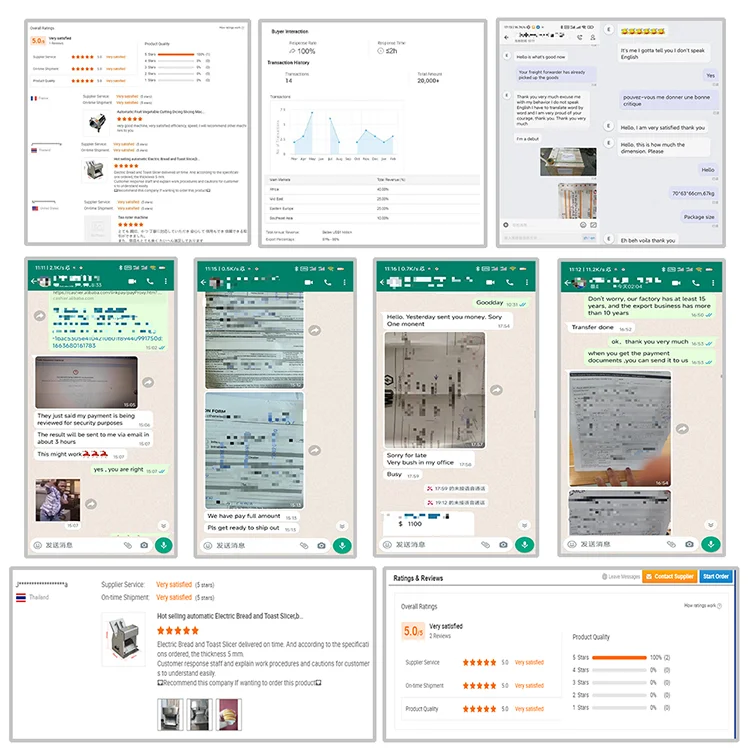This screenshot has width=750, height=750.
Task: Click the blue Start Order button
Action: coord(716,576)
